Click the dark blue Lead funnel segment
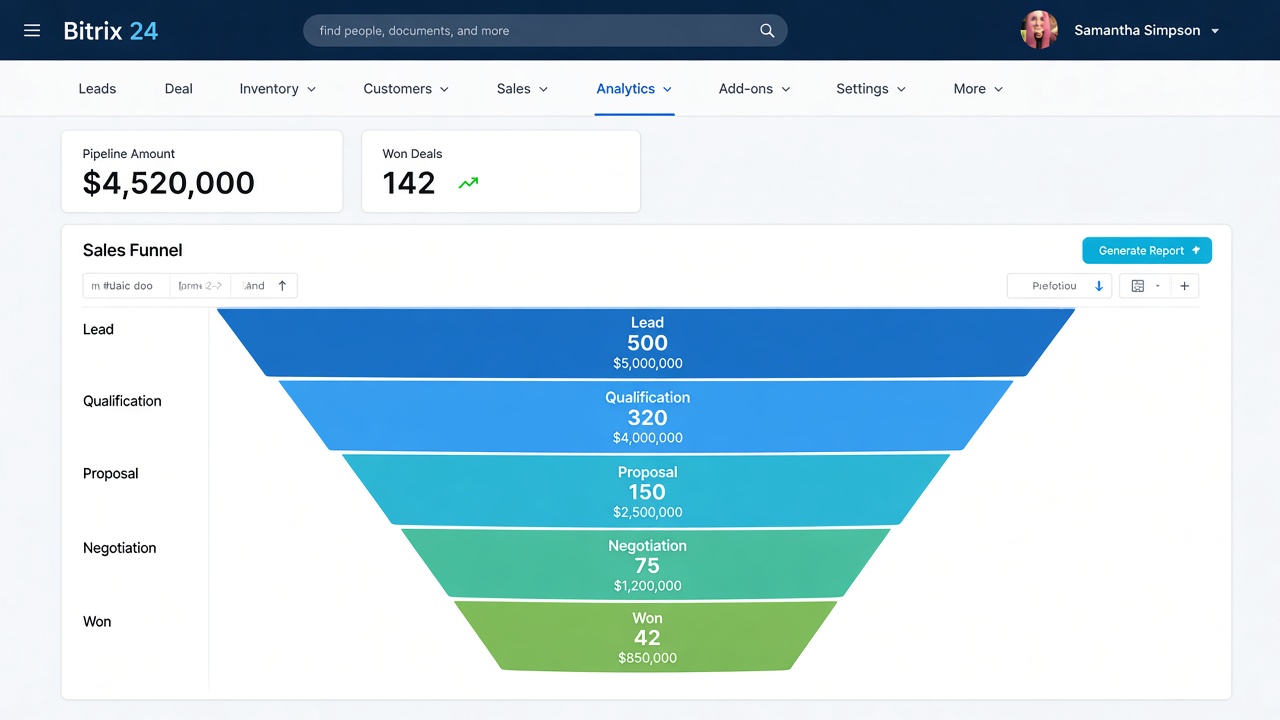1280x720 pixels. tap(646, 343)
